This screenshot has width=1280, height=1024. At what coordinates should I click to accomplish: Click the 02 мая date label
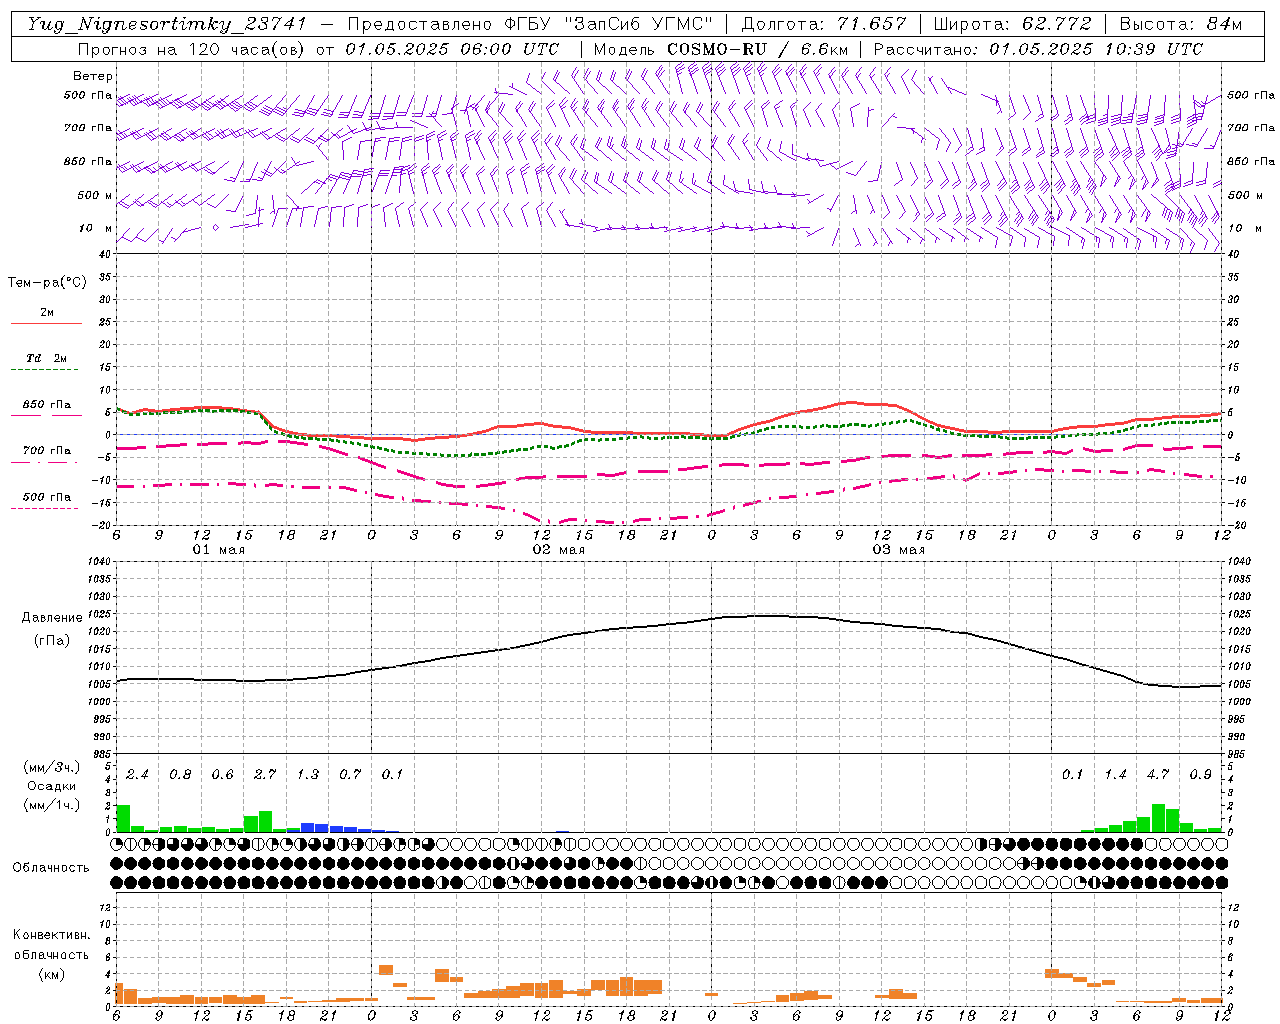(559, 550)
